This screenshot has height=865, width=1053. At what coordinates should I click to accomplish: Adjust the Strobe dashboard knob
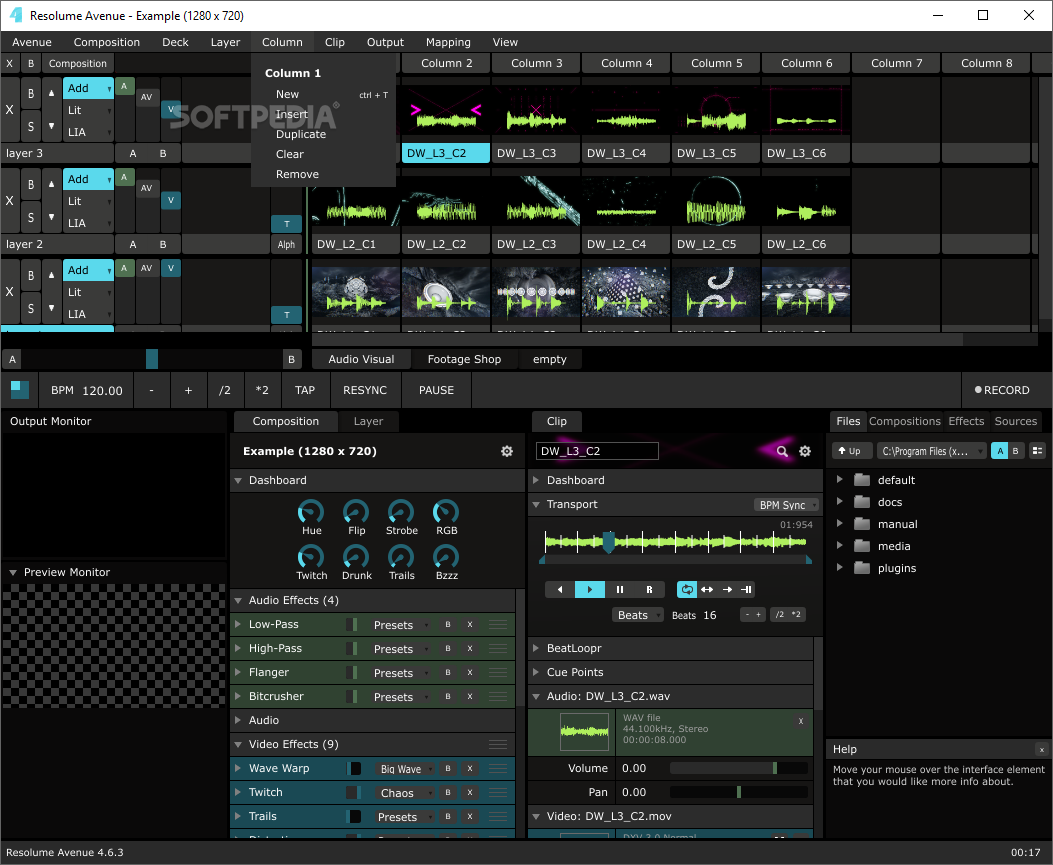coord(401,512)
